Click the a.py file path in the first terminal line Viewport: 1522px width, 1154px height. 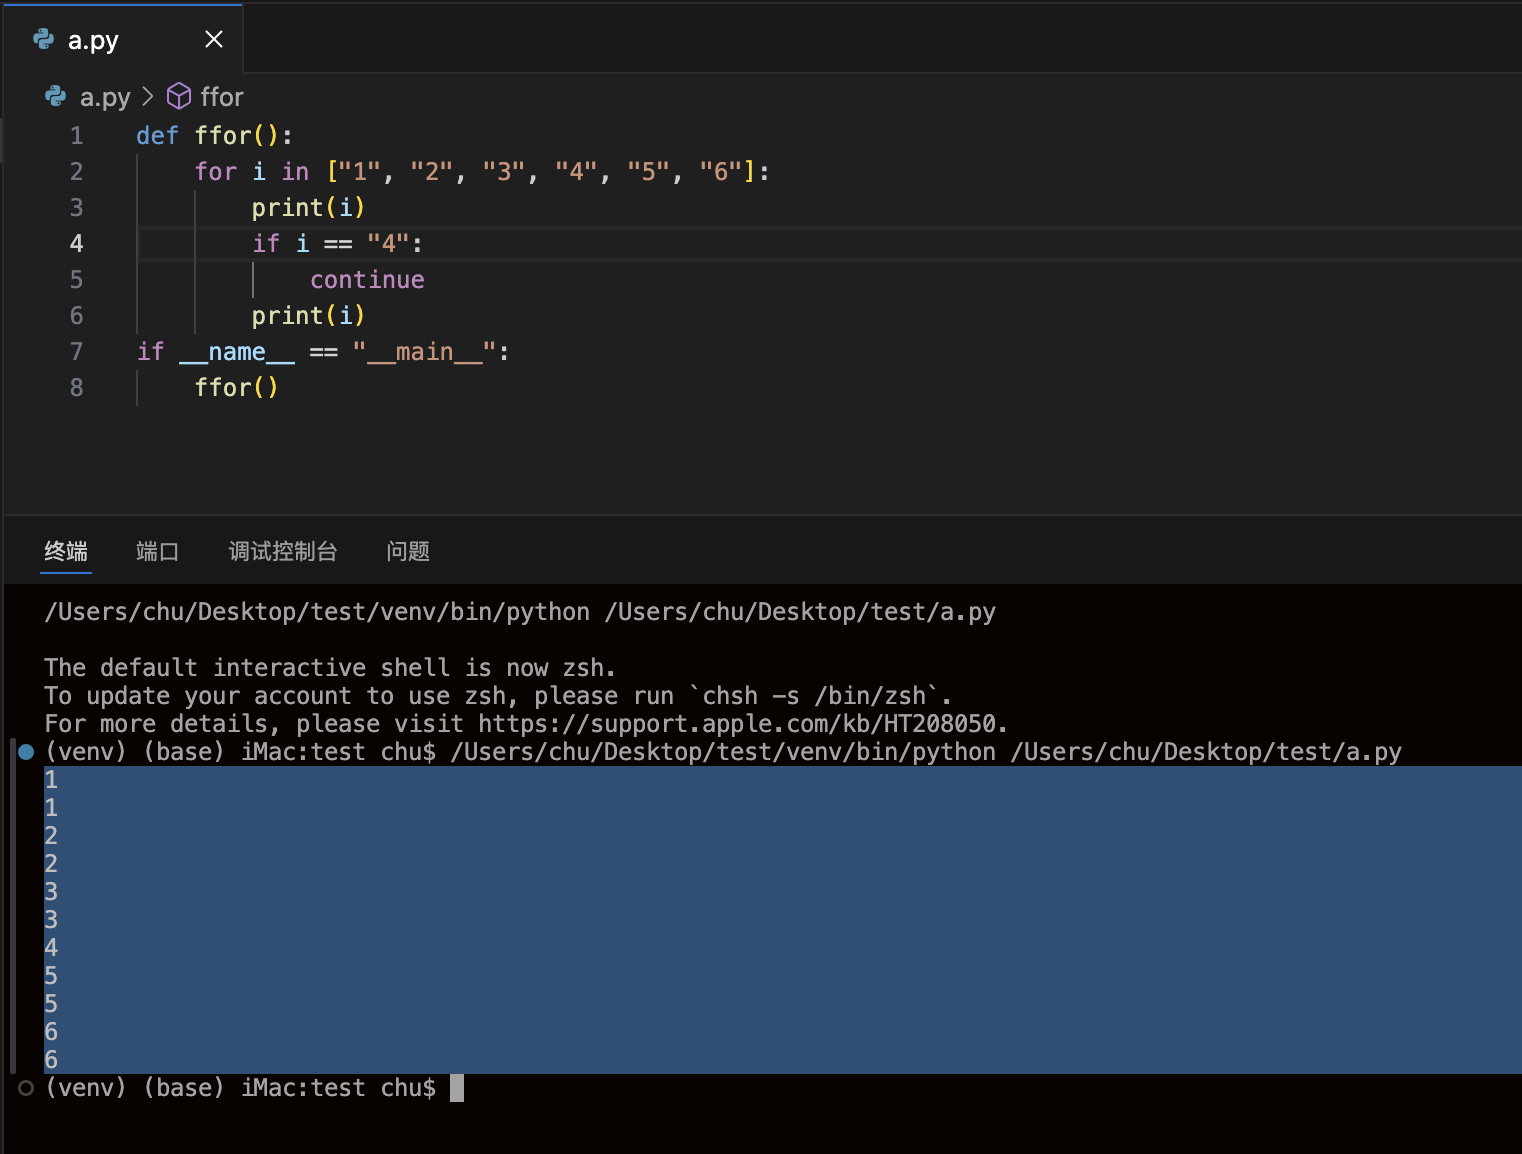click(x=800, y=612)
